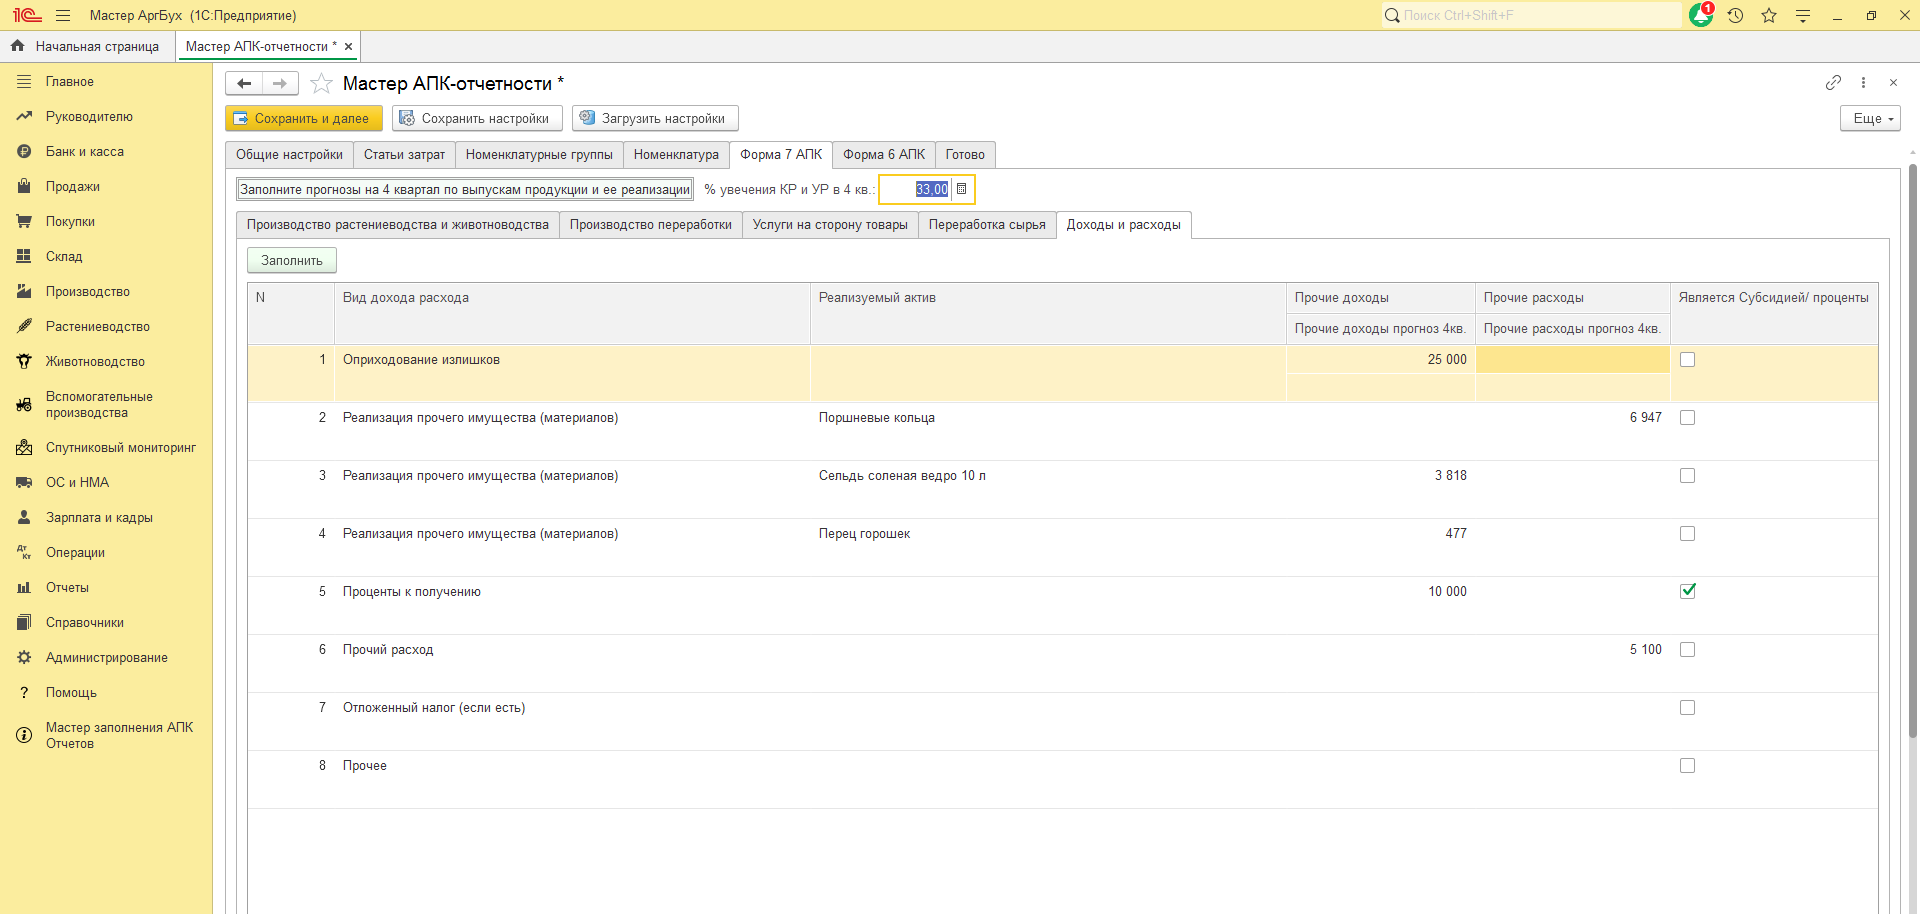Click Сохранить настройки button

(x=477, y=118)
